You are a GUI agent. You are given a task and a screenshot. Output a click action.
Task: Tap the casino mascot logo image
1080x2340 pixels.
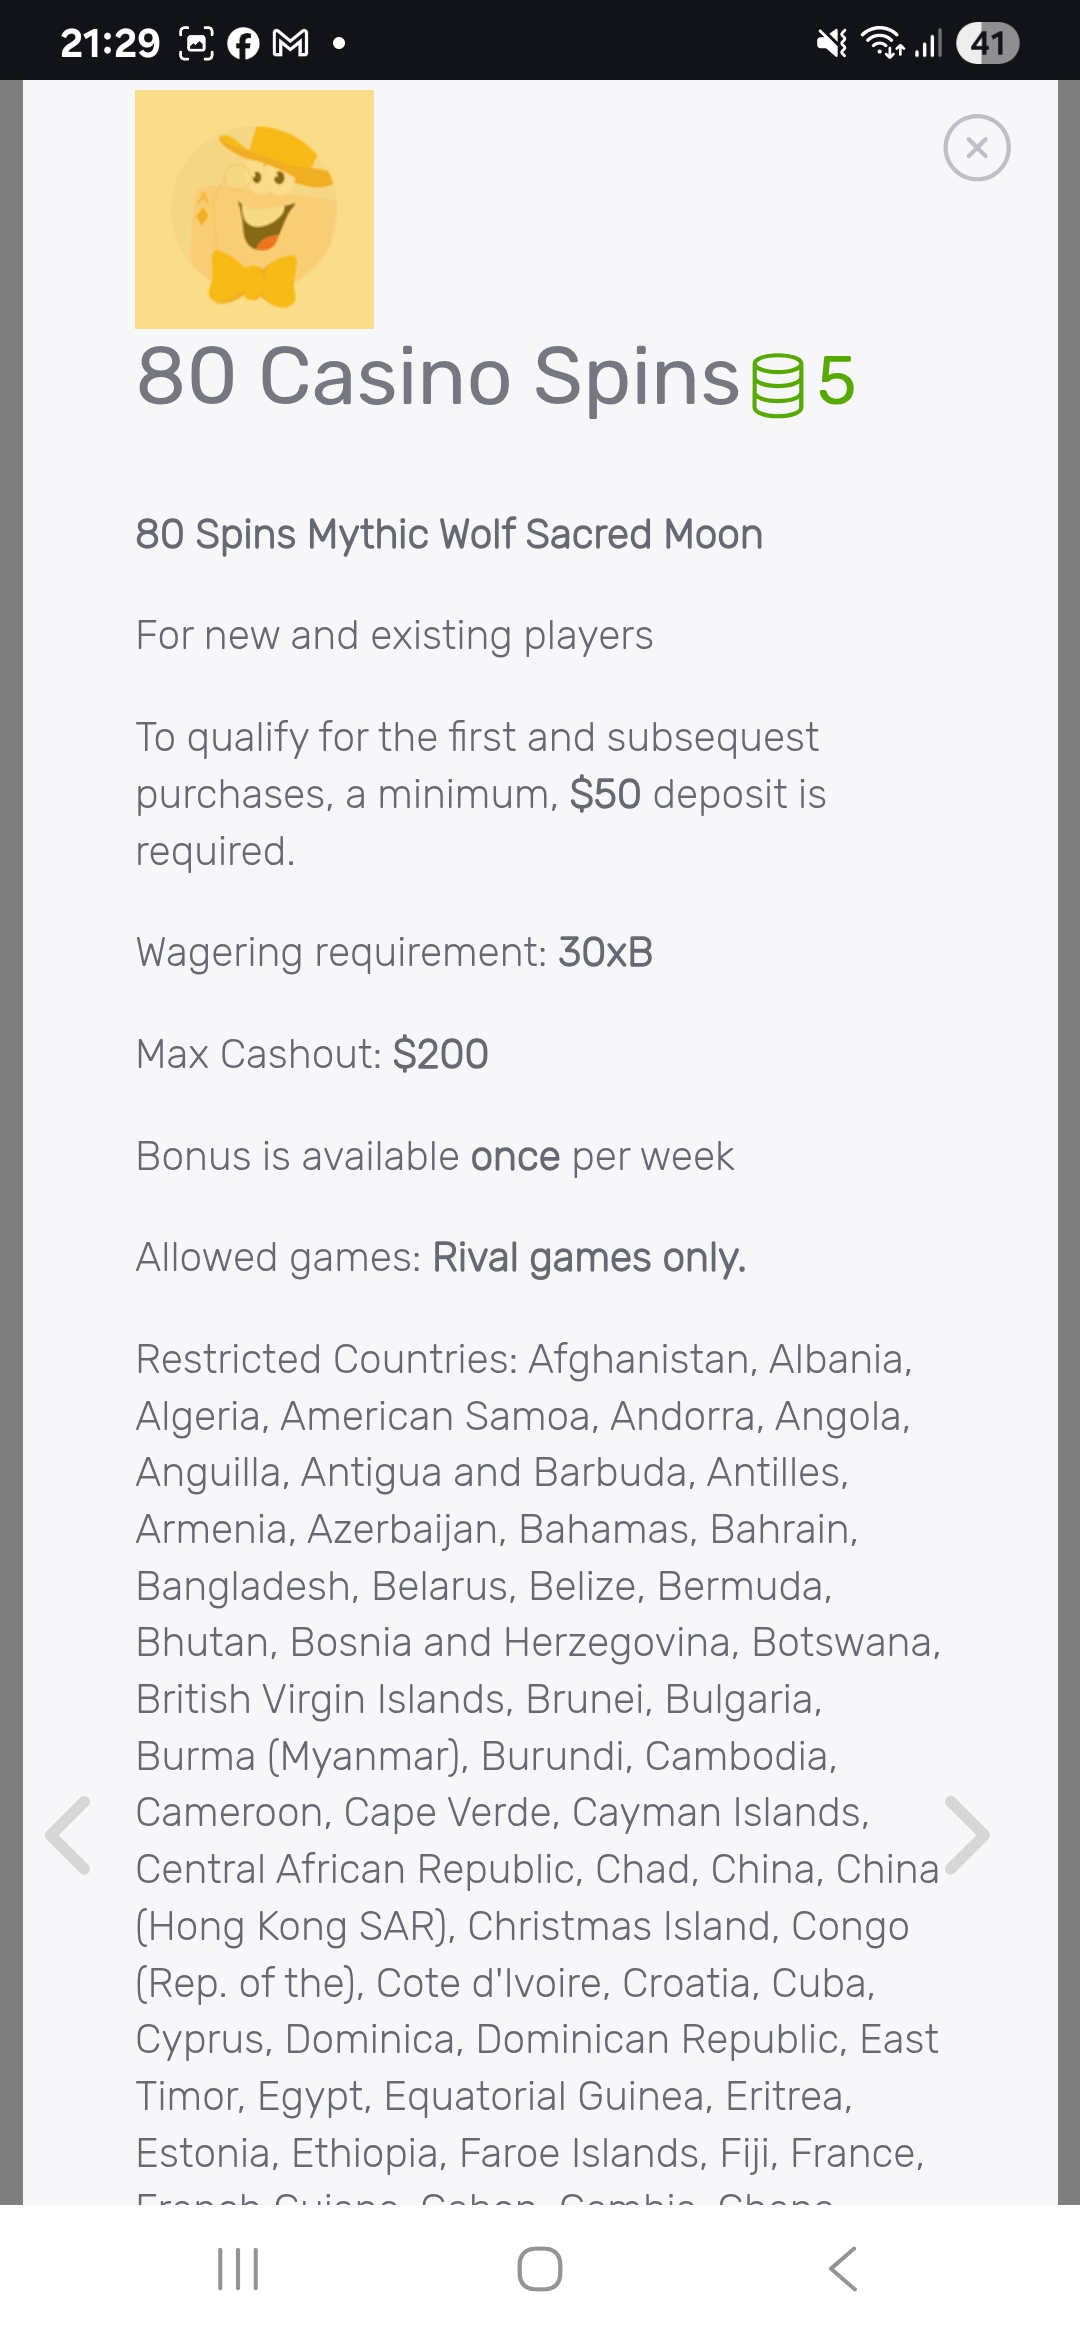[254, 209]
